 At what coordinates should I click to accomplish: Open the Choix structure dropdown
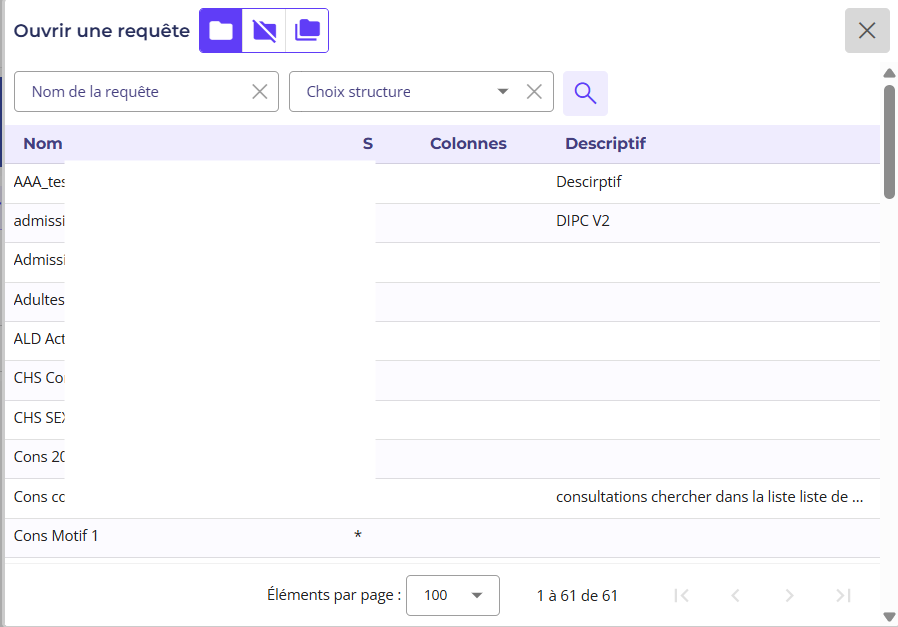coord(502,92)
